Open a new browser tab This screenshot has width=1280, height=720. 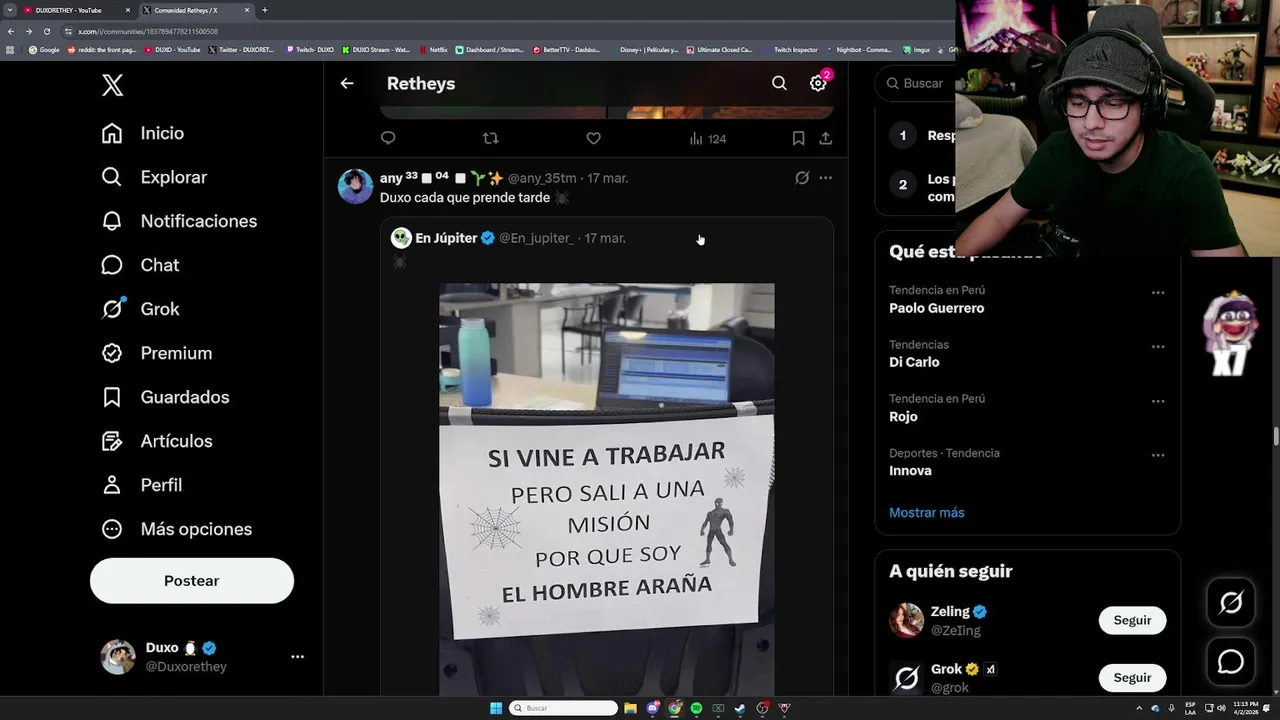click(265, 10)
